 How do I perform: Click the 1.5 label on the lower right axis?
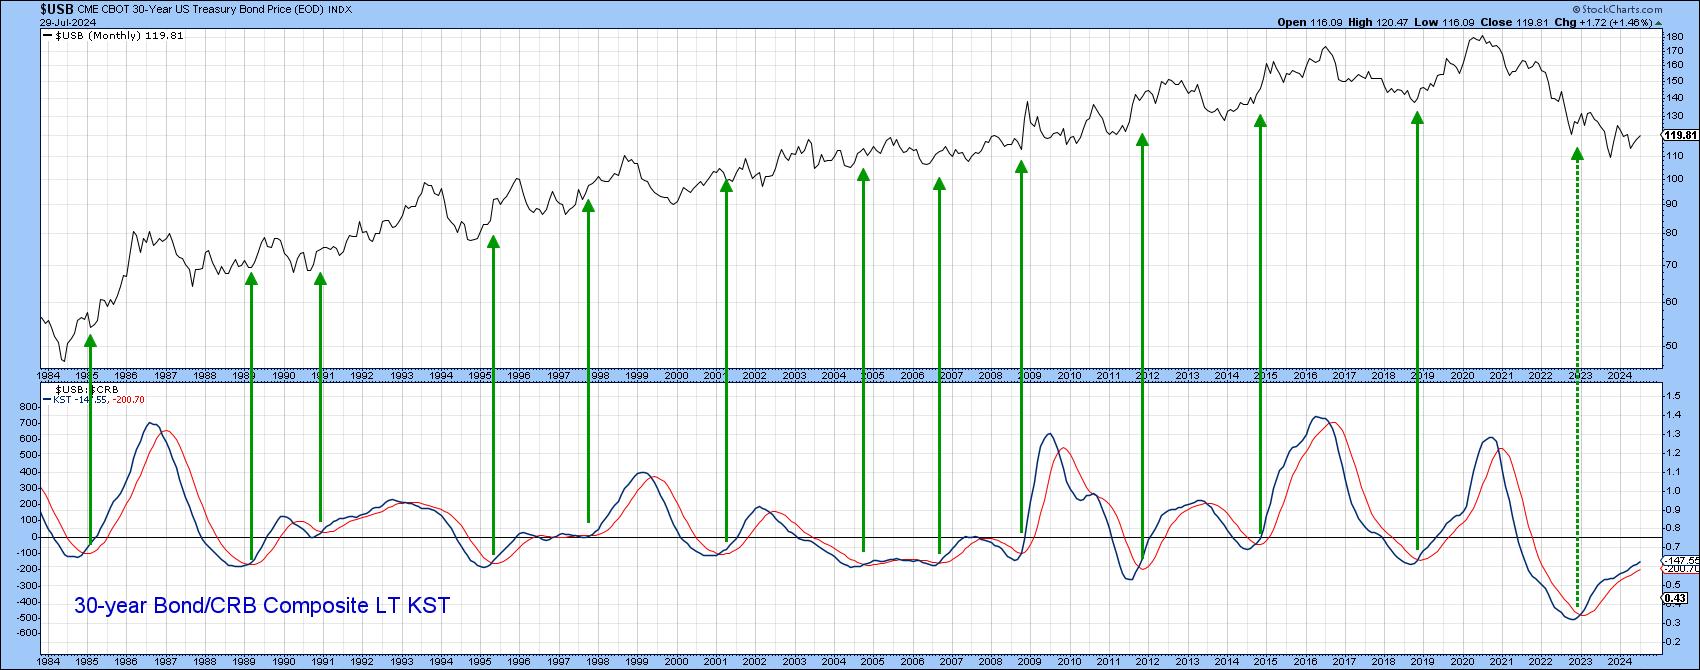click(x=1675, y=397)
